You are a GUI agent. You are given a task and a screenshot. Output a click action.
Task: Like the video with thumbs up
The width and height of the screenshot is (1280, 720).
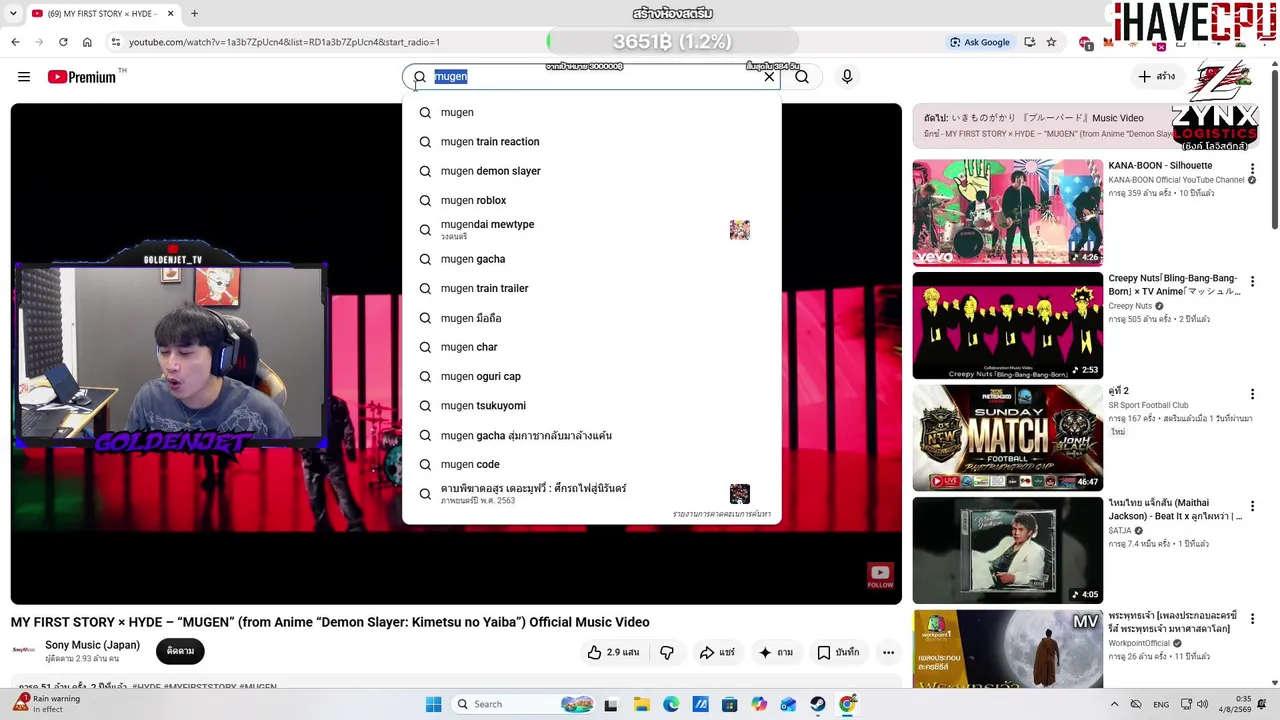point(612,652)
